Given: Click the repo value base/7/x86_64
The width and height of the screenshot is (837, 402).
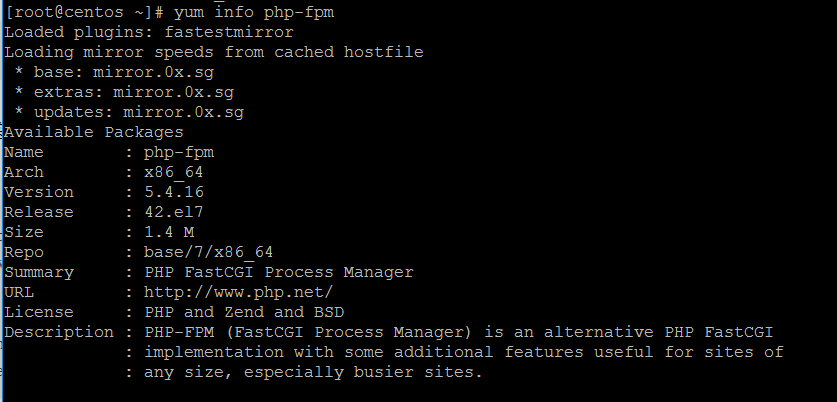Looking at the screenshot, I should [x=209, y=252].
